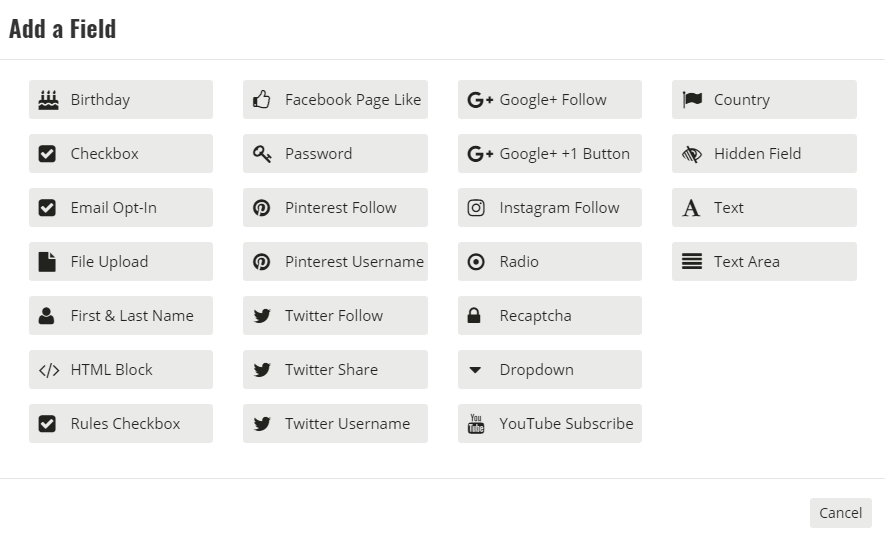Click the Pinterest Follow logo icon

coord(261,208)
